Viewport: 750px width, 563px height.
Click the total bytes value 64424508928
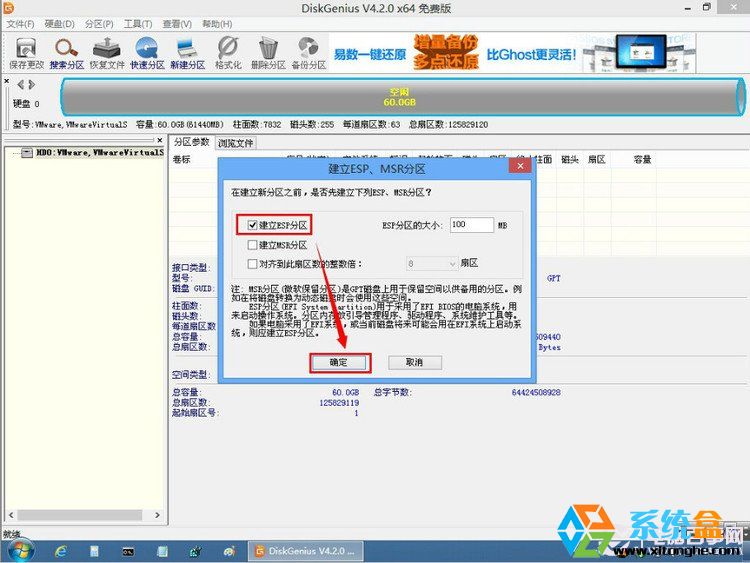click(536, 392)
